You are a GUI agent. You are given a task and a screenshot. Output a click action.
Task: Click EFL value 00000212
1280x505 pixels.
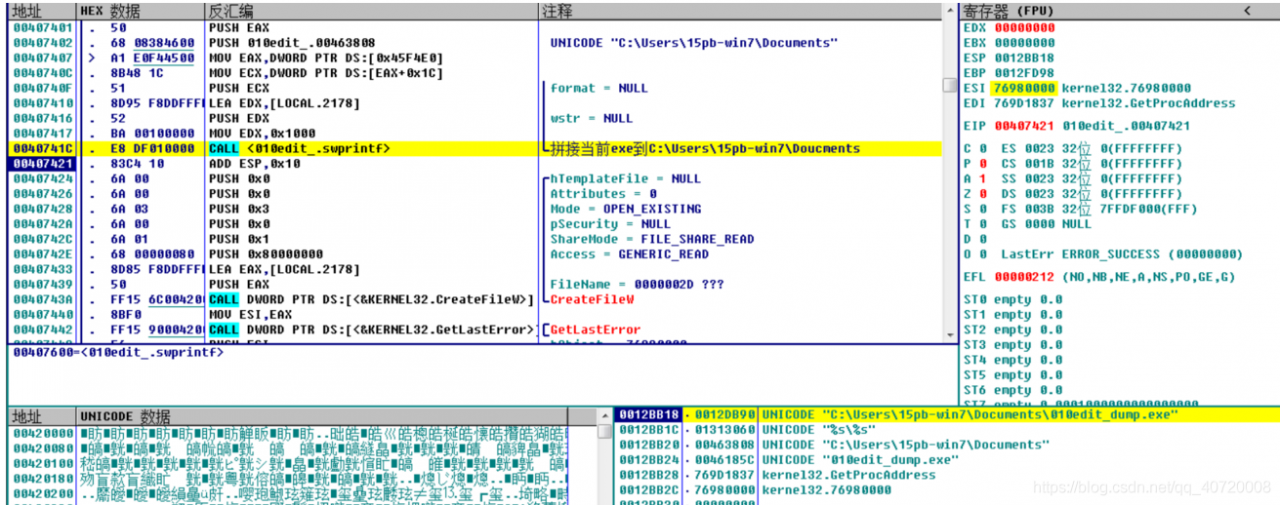[x=1026, y=277]
